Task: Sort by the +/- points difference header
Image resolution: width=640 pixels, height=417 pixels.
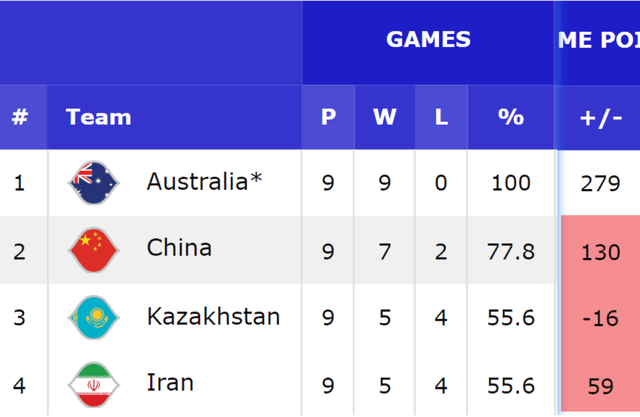Action: point(600,118)
